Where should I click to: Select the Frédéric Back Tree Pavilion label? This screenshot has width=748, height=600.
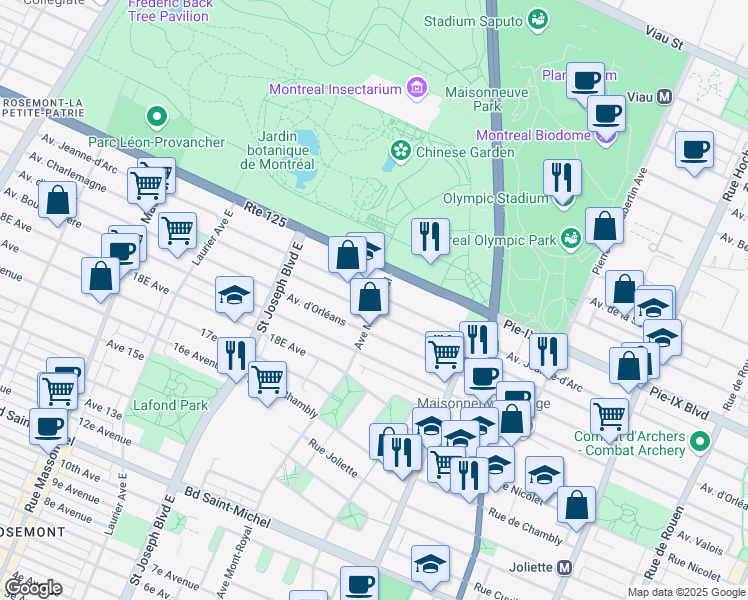click(168, 10)
